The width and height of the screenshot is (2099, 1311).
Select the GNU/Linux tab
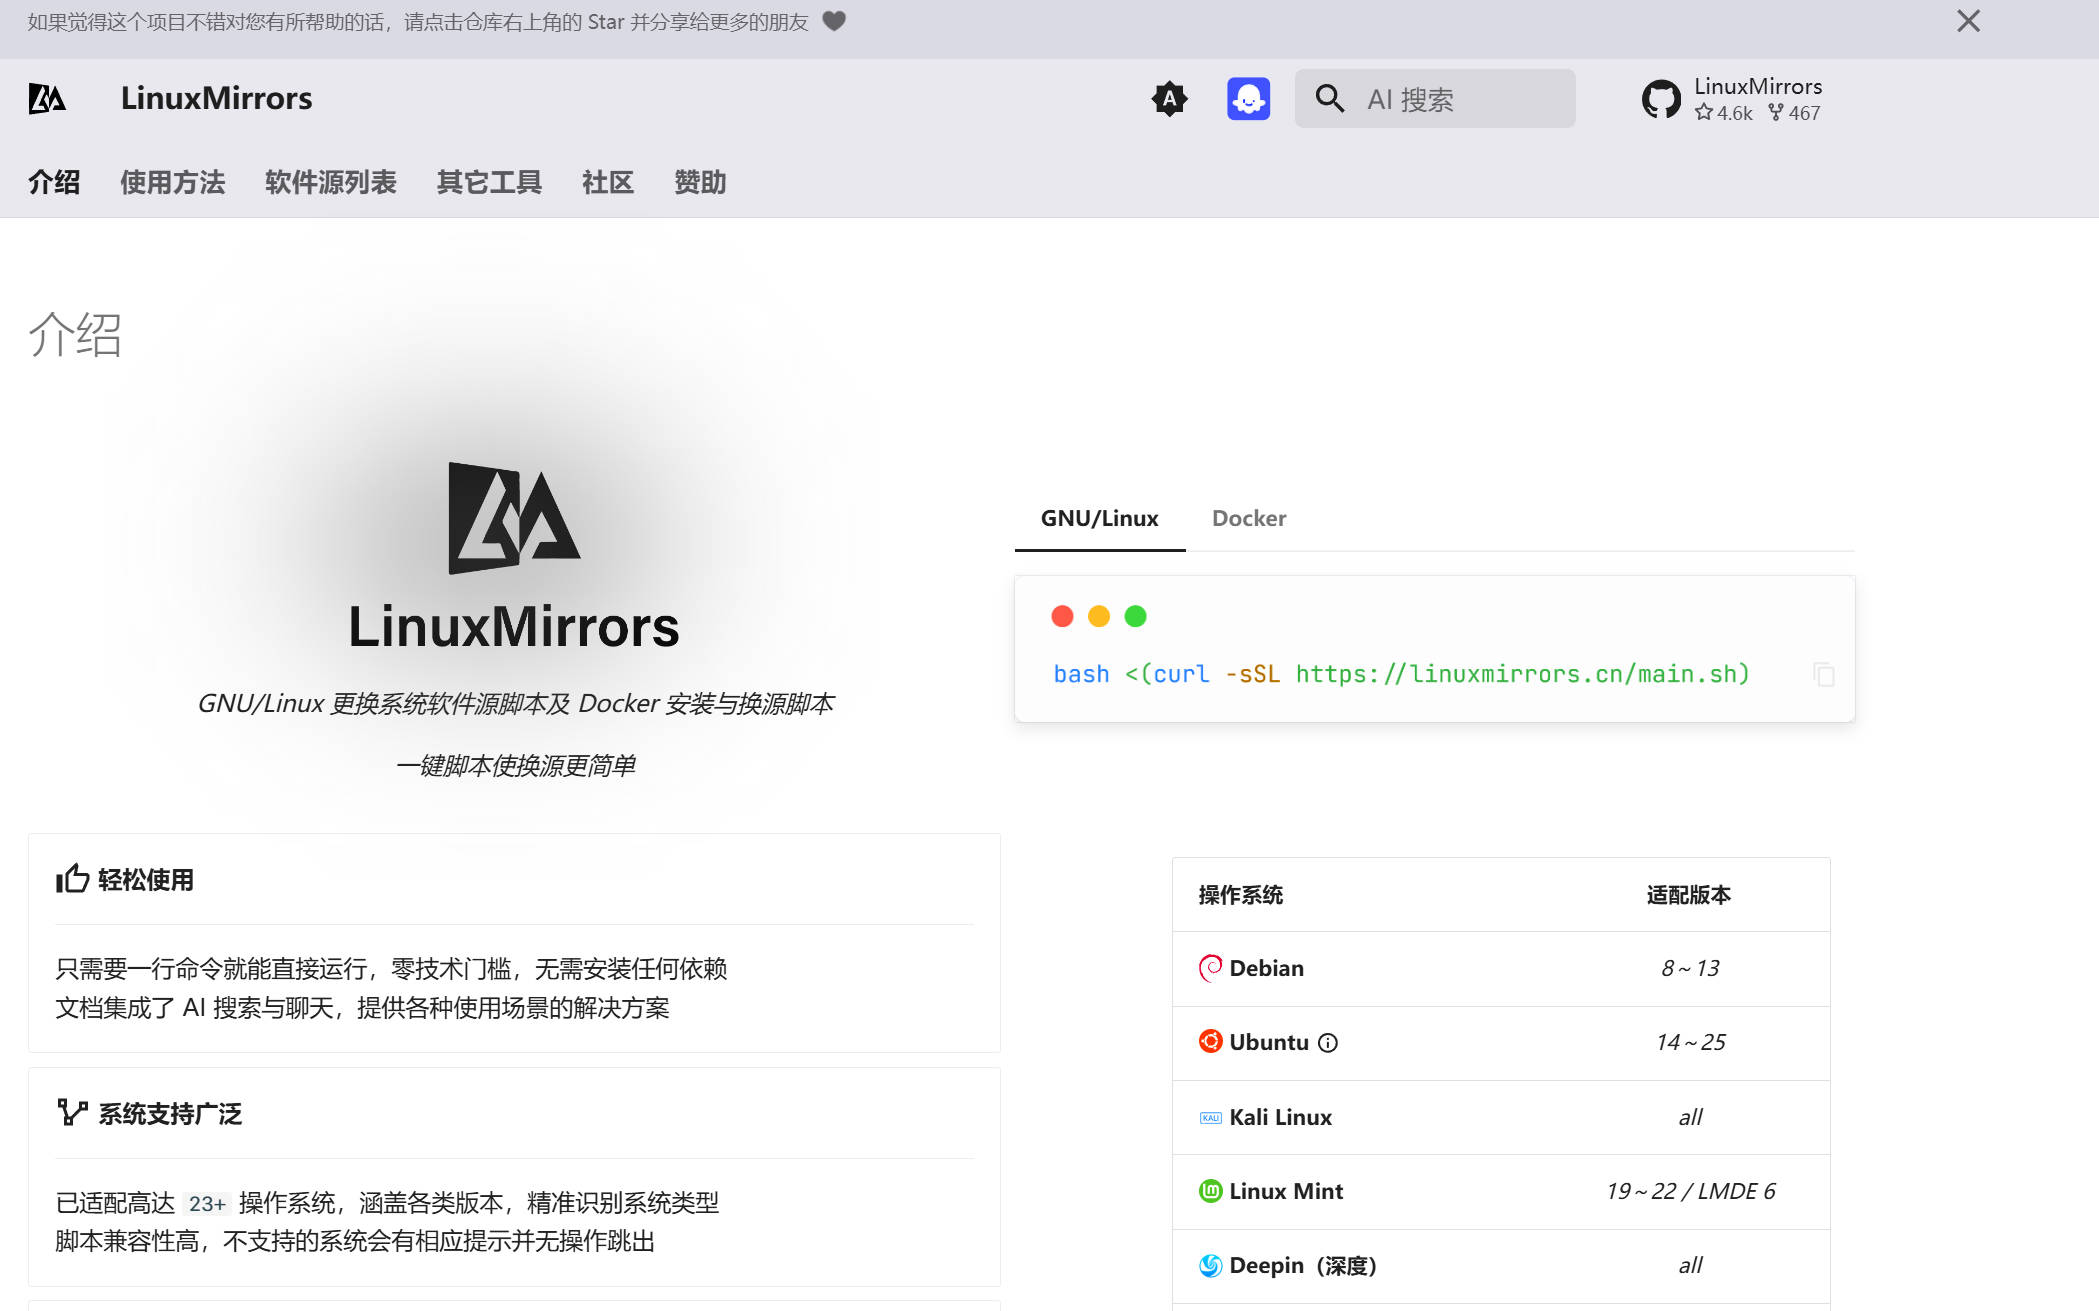coord(1099,518)
